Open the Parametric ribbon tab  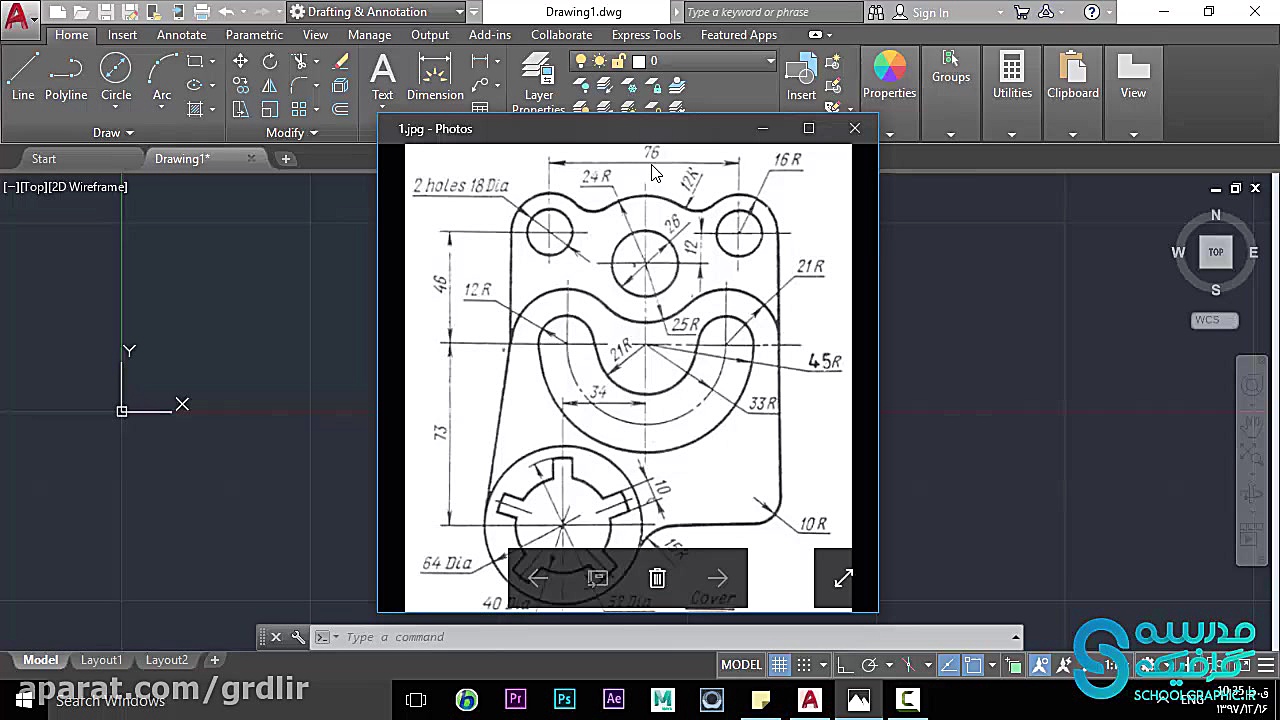(254, 35)
